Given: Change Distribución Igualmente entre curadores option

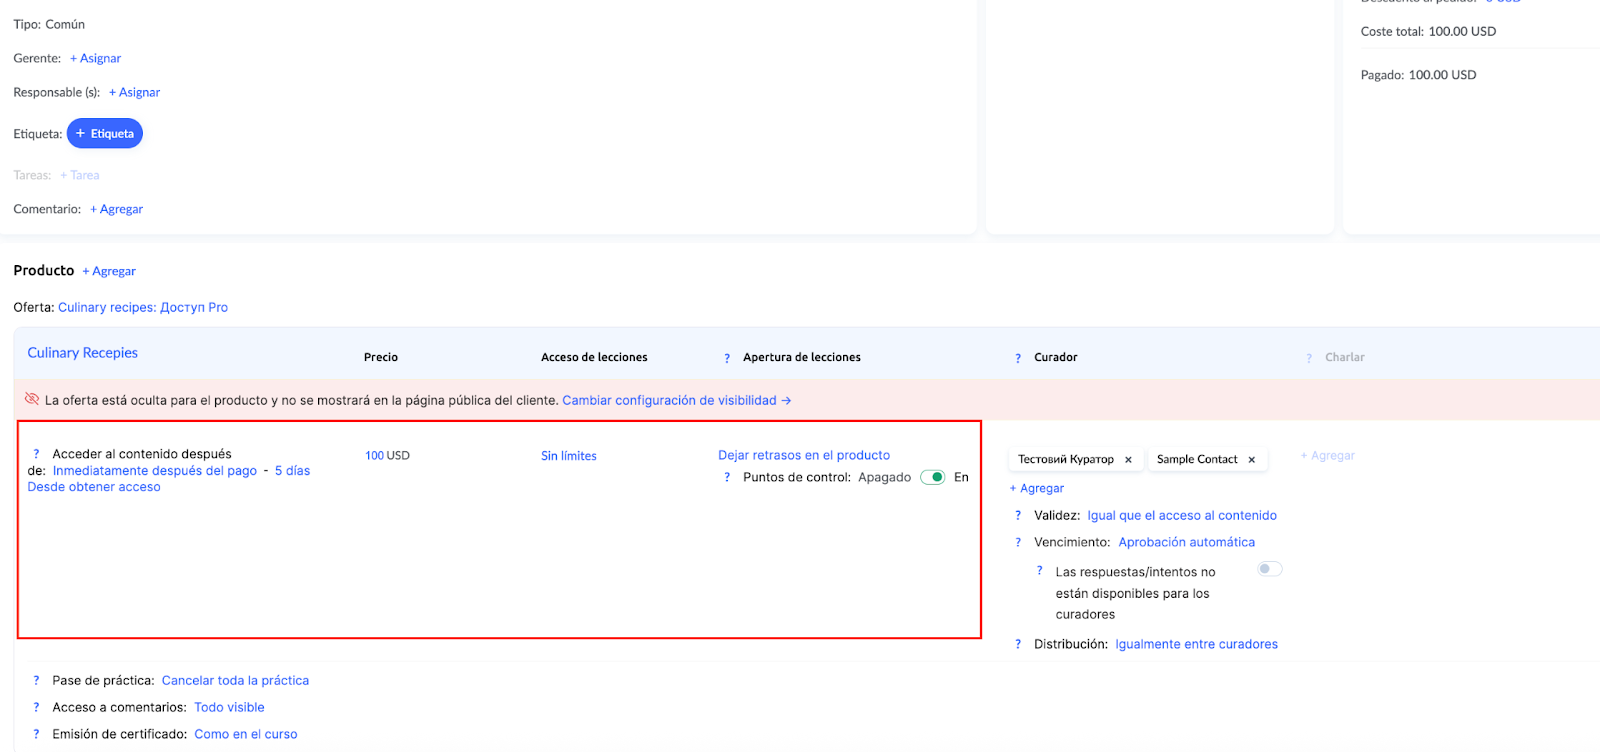Looking at the screenshot, I should click(1196, 644).
